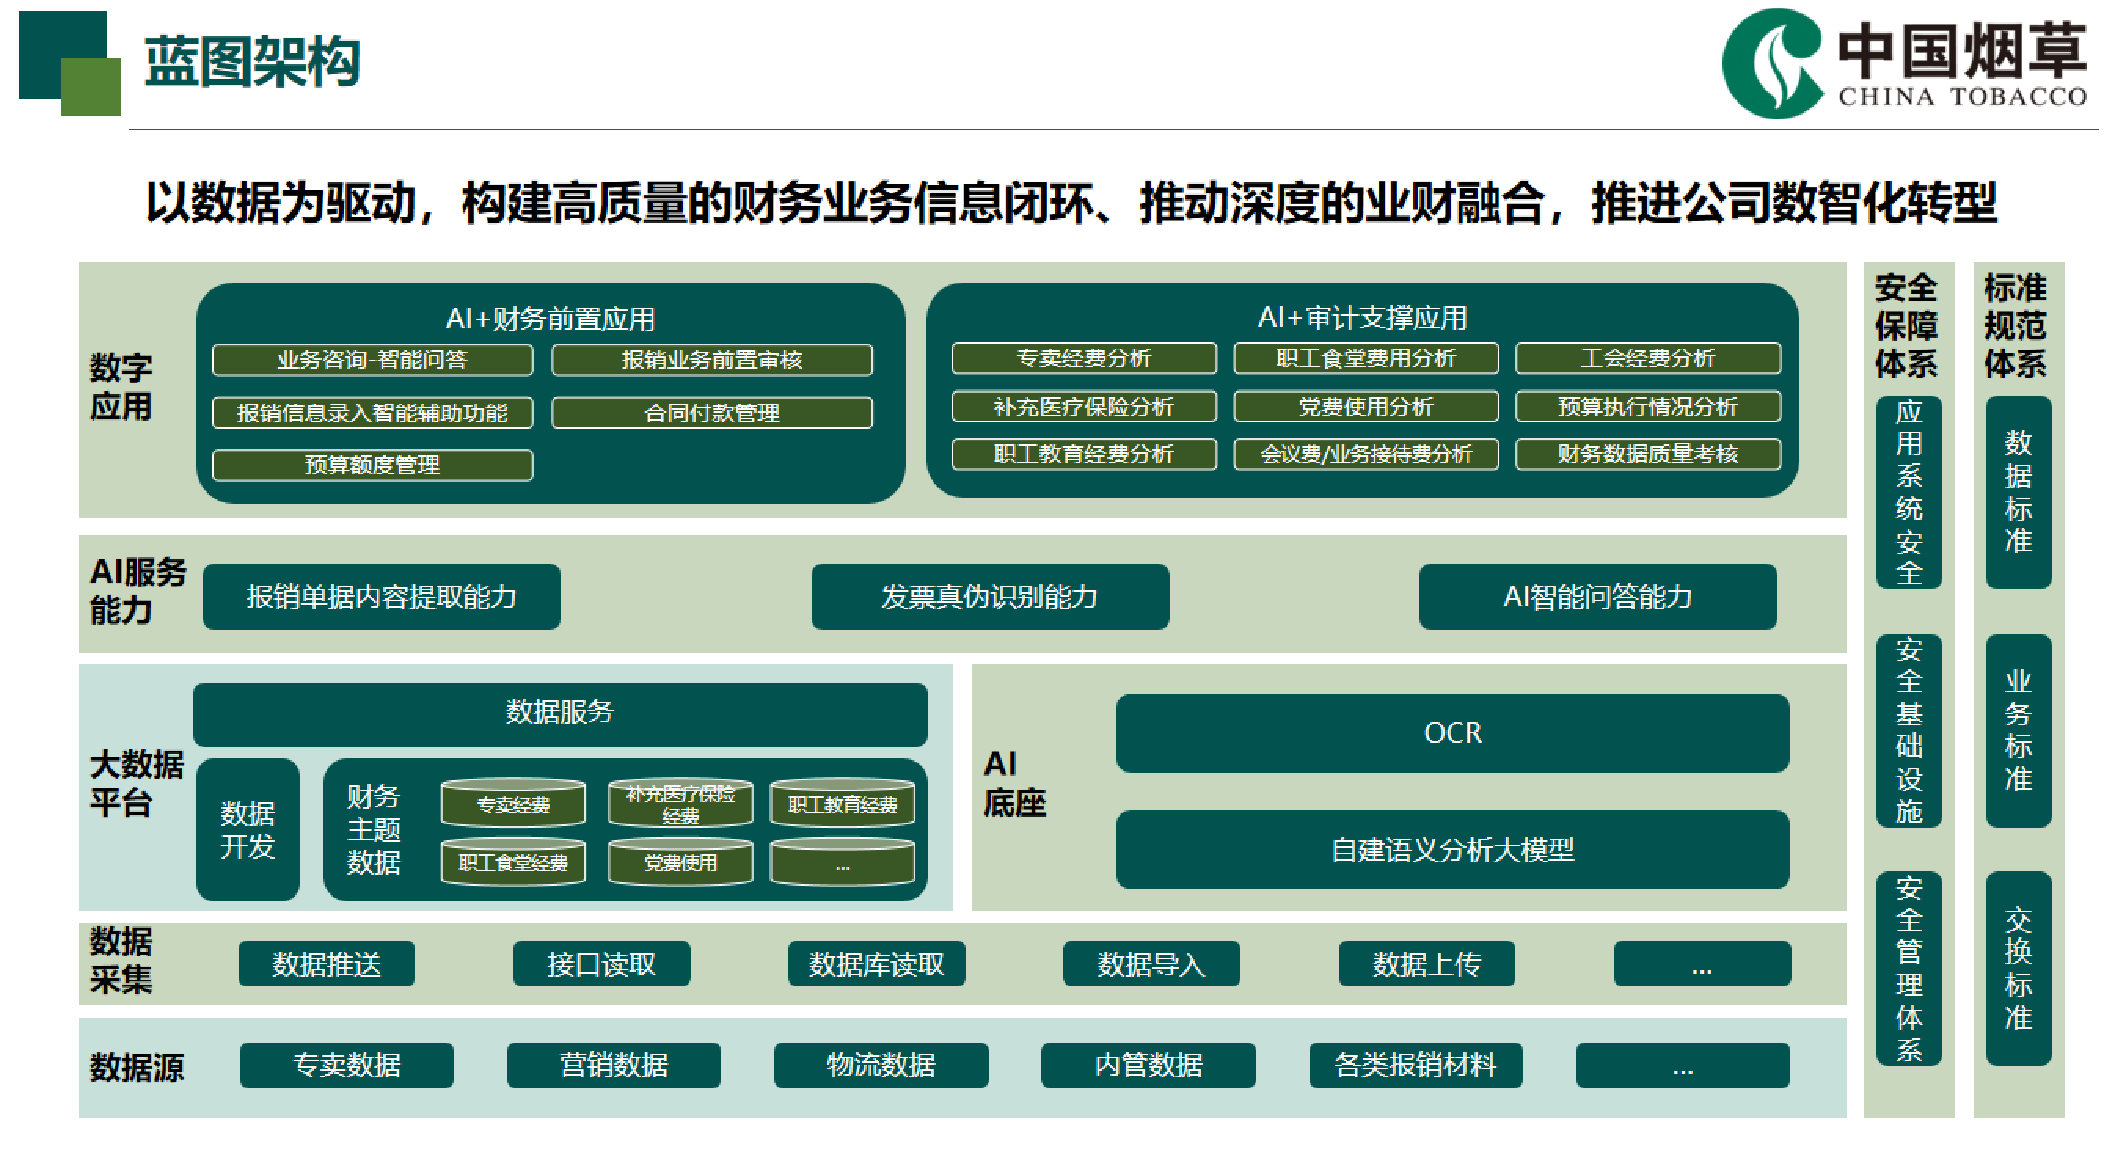Select the 党费使用 database cylinder

[680, 862]
